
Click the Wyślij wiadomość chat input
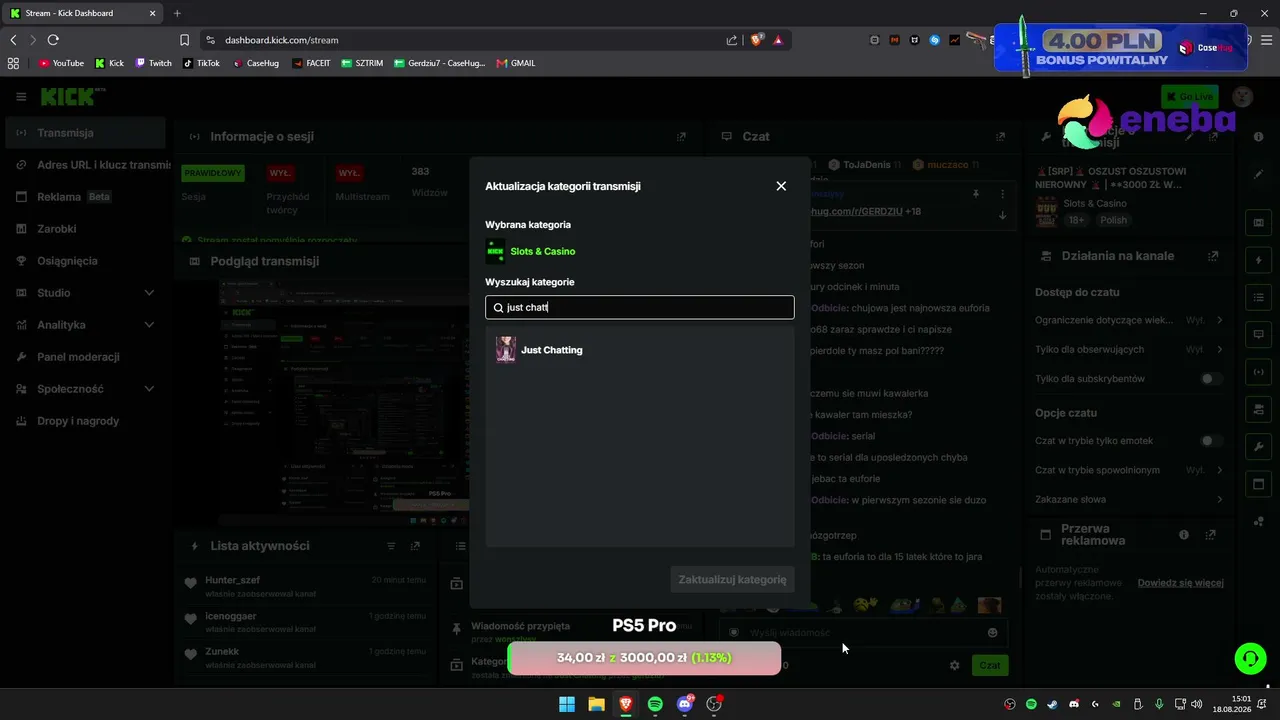862,632
